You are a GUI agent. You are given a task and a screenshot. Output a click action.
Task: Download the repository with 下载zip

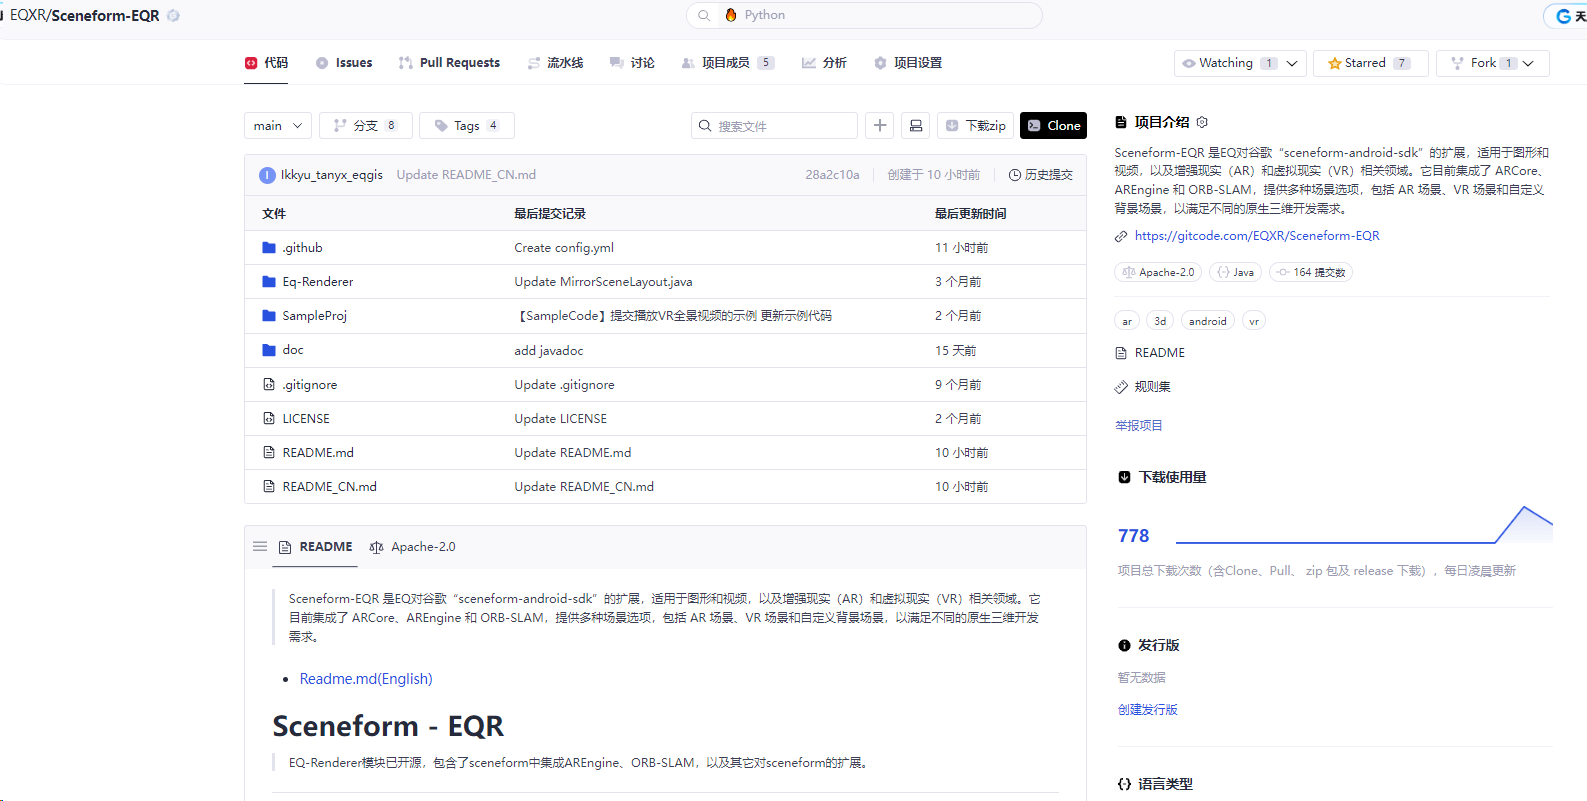pos(975,125)
